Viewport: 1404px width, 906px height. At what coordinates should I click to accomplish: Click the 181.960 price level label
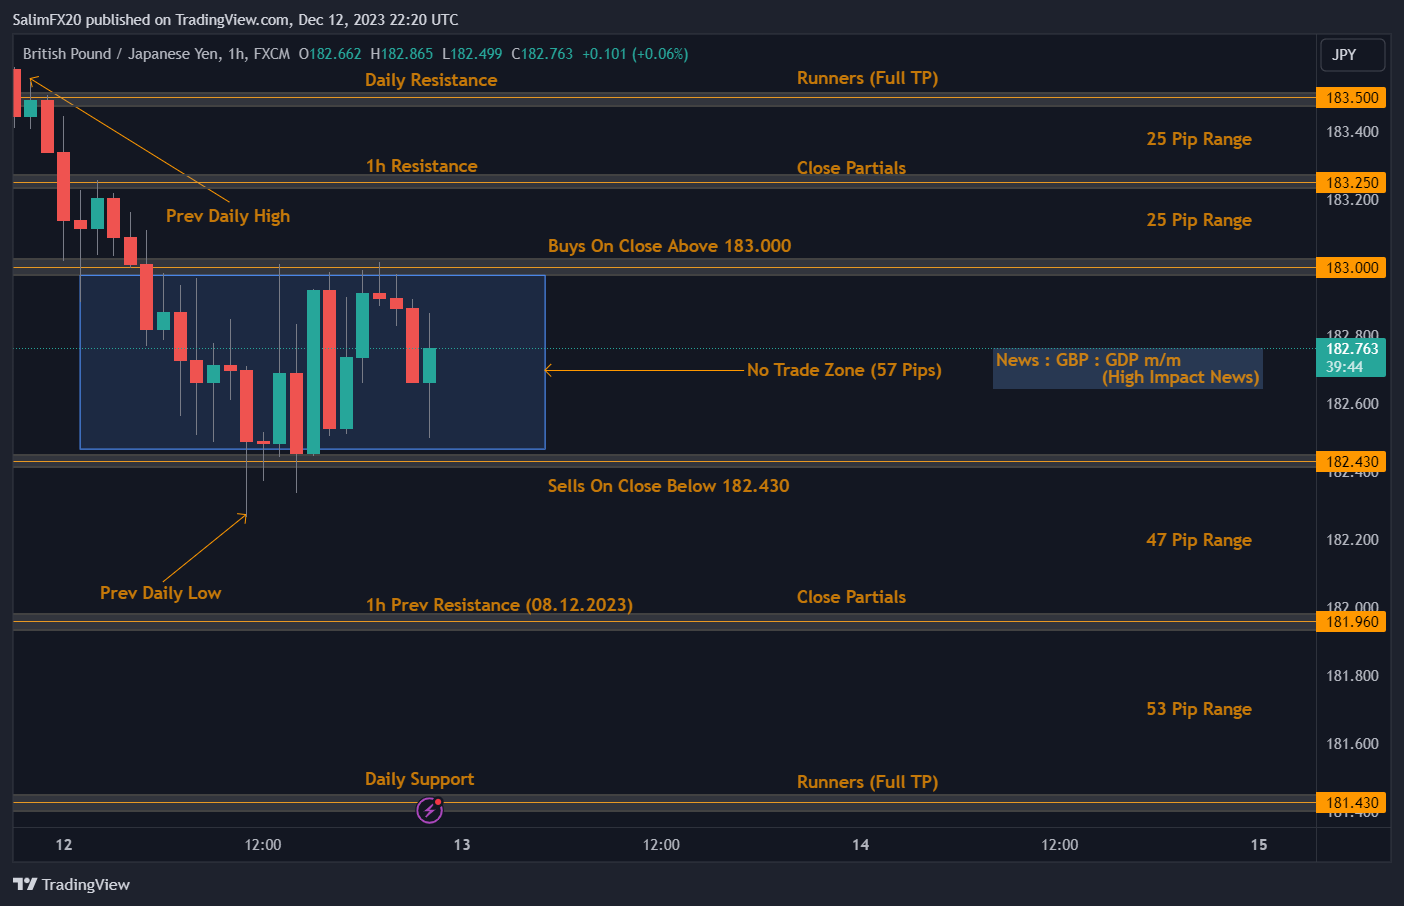tap(1351, 622)
